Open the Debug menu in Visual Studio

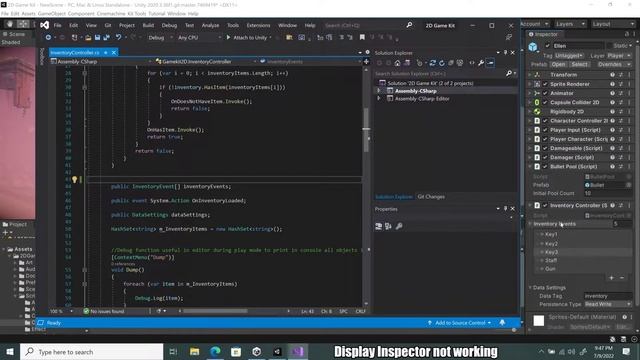(169, 25)
